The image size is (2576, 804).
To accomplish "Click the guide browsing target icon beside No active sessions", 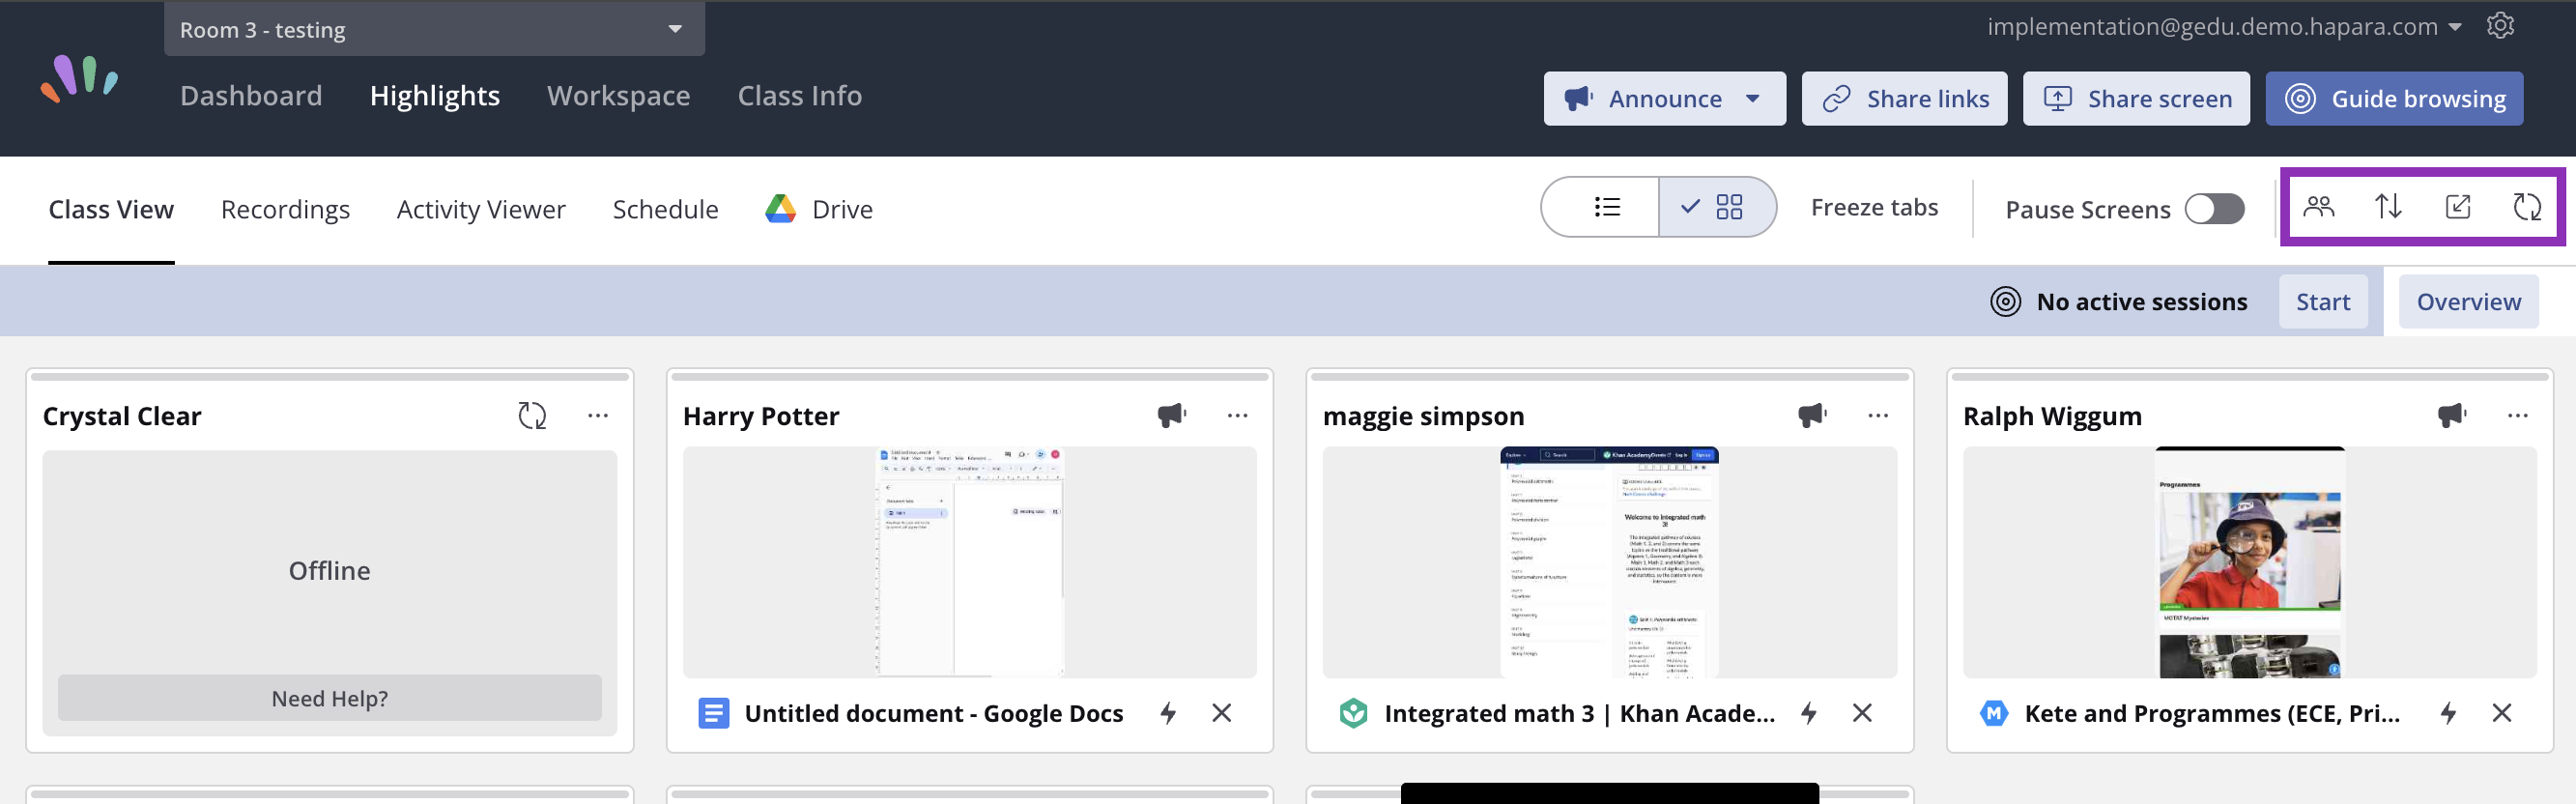I will tap(2005, 301).
